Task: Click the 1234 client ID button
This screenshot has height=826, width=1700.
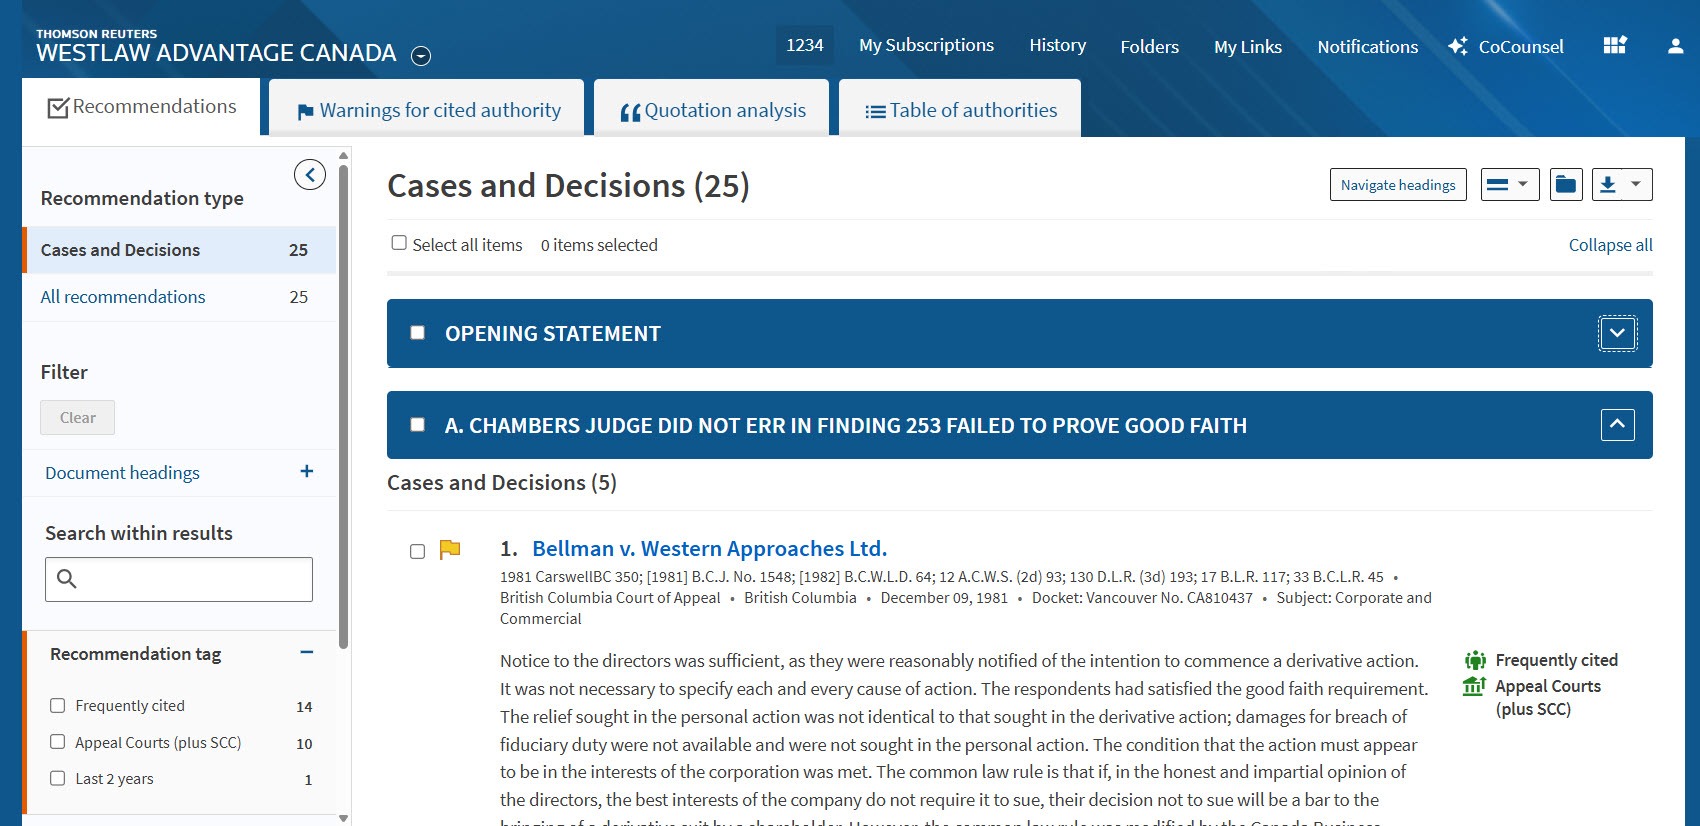Action: pyautogui.click(x=805, y=45)
